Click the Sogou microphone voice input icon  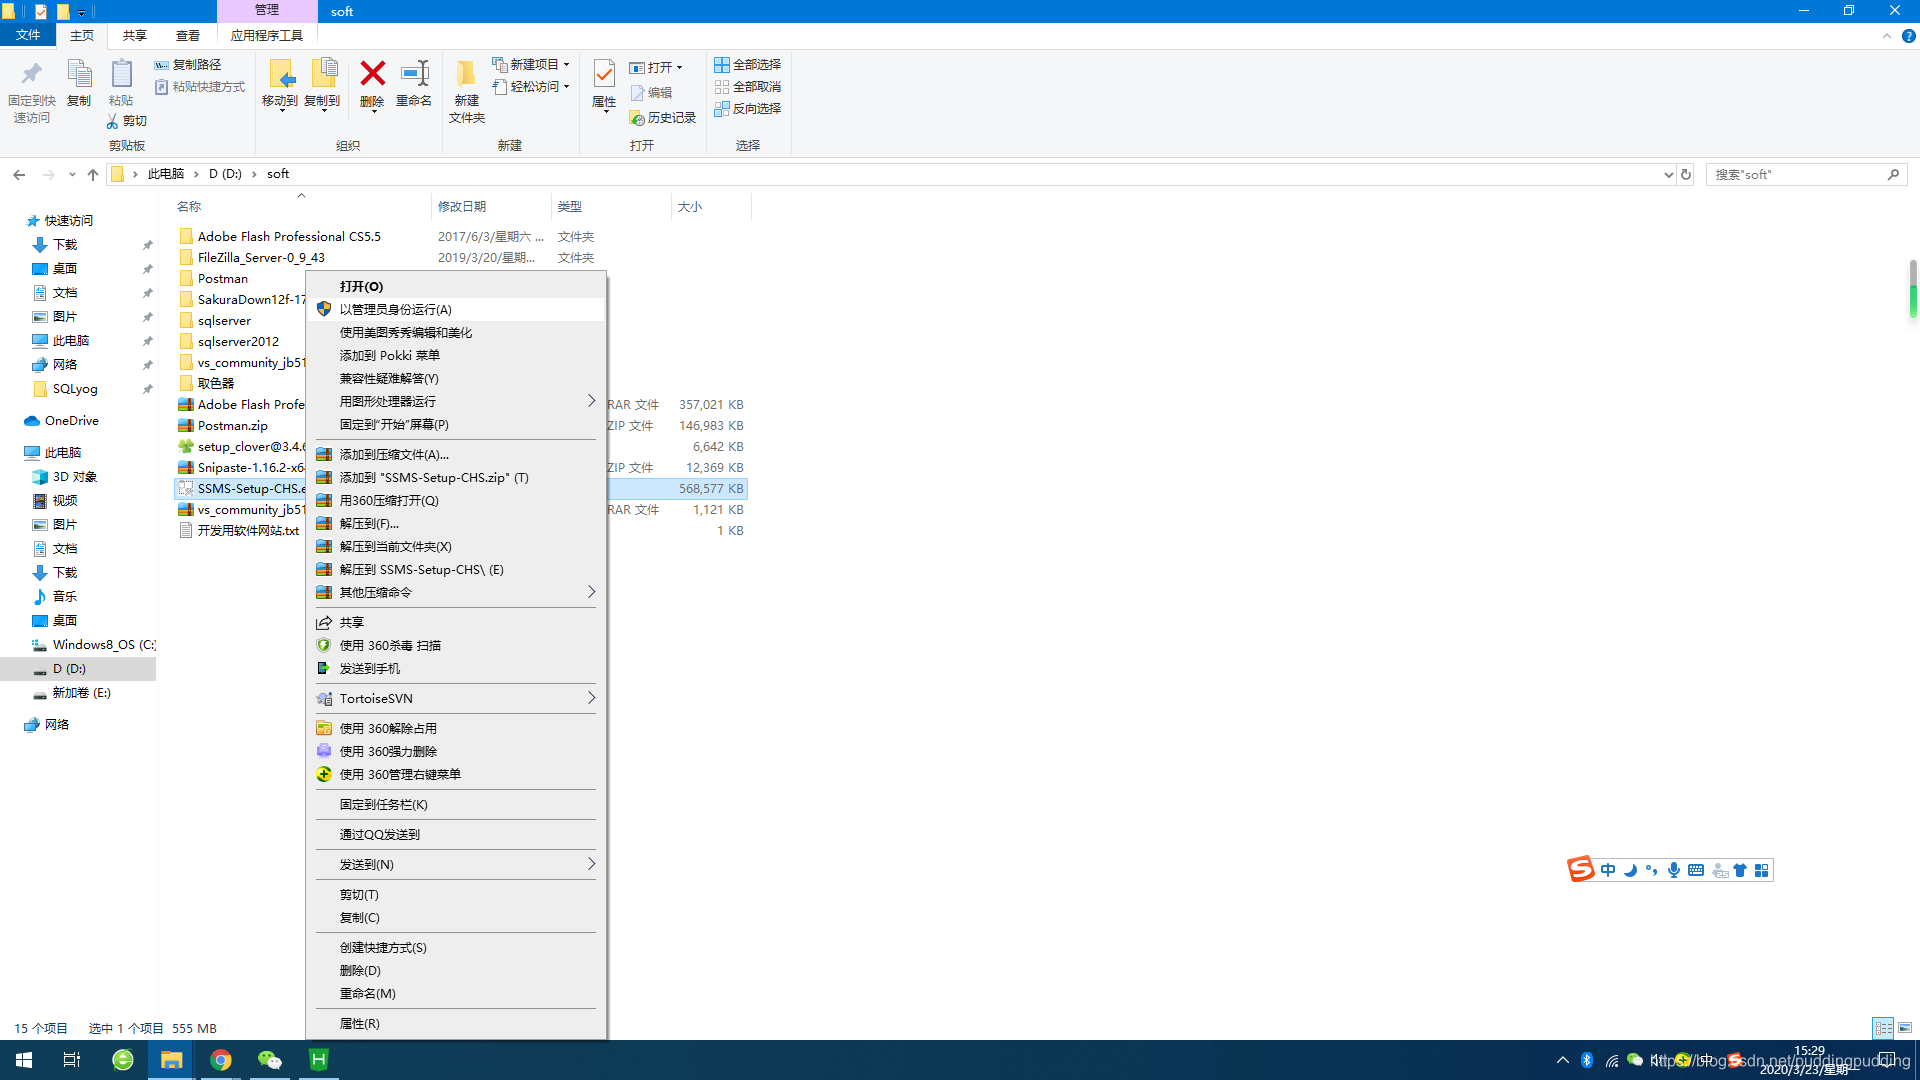pos(1674,870)
